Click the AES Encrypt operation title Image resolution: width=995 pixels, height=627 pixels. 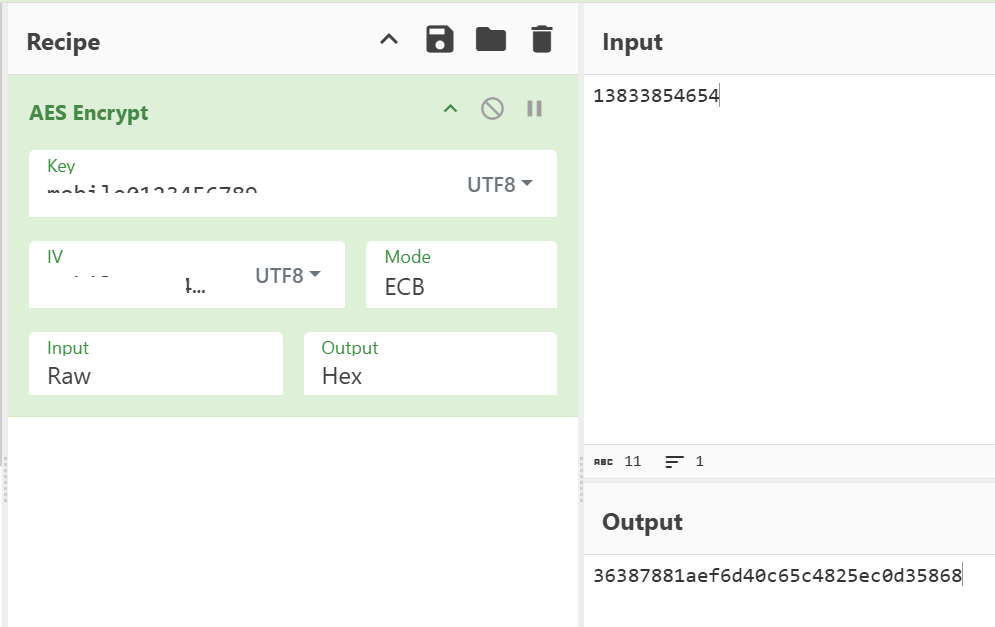click(89, 112)
